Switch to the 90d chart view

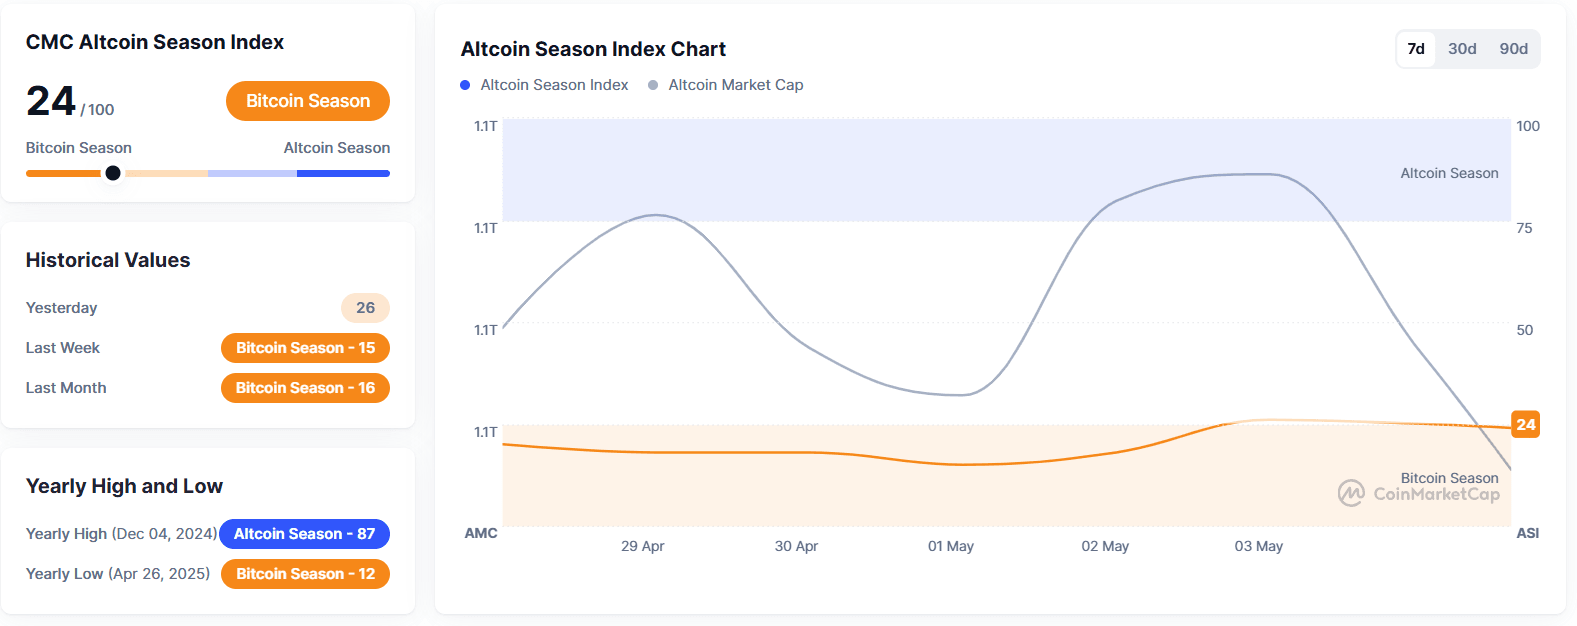coord(1513,48)
